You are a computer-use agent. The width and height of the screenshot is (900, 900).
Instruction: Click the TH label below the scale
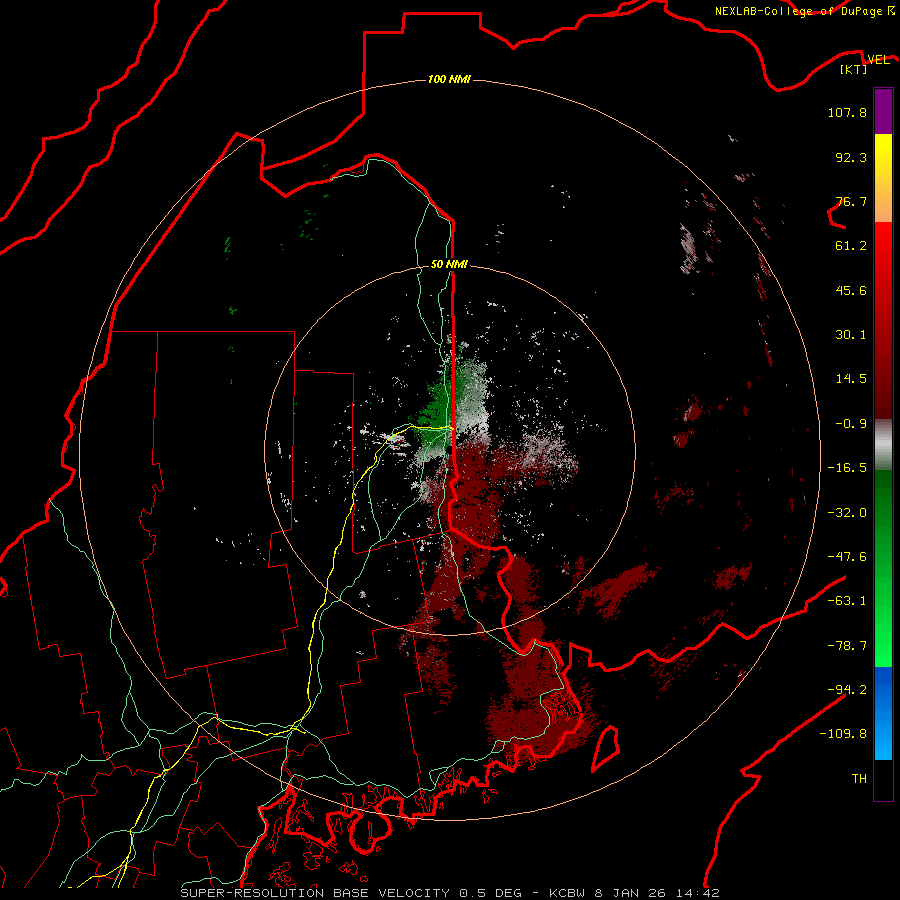click(x=859, y=779)
